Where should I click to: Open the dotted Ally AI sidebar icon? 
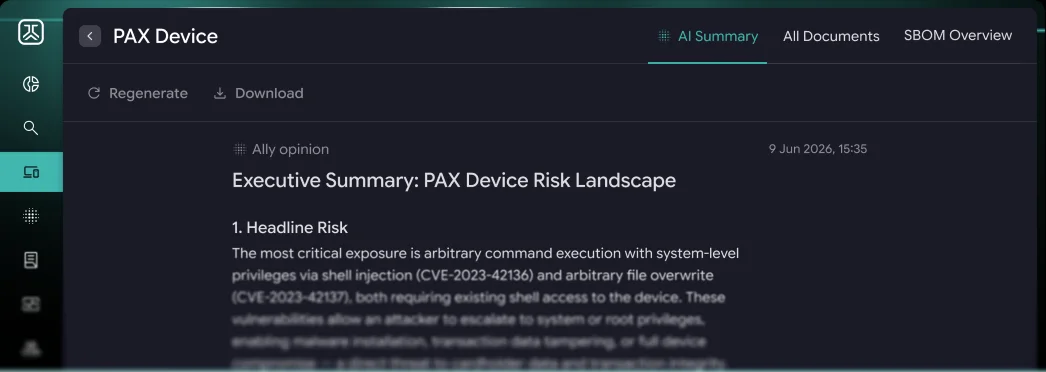click(31, 216)
